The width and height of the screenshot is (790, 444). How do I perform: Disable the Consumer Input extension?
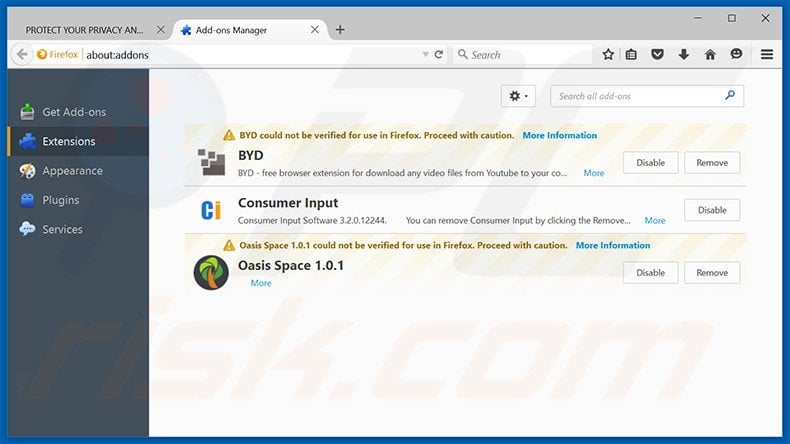tap(712, 210)
